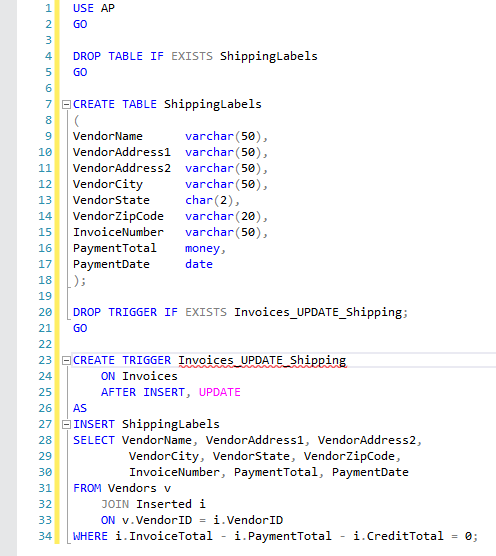Click the USE keyword on line 1

coord(83,8)
